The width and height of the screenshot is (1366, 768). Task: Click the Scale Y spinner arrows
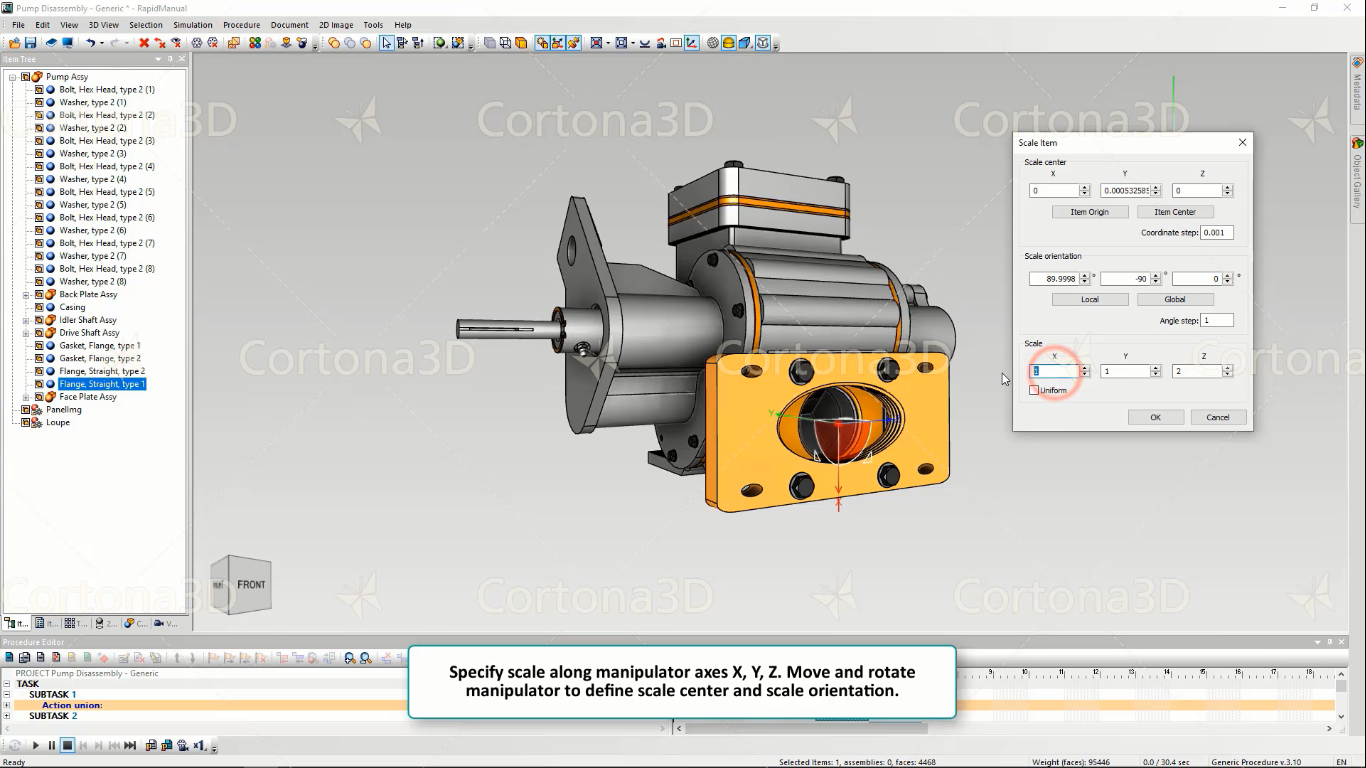(1156, 371)
